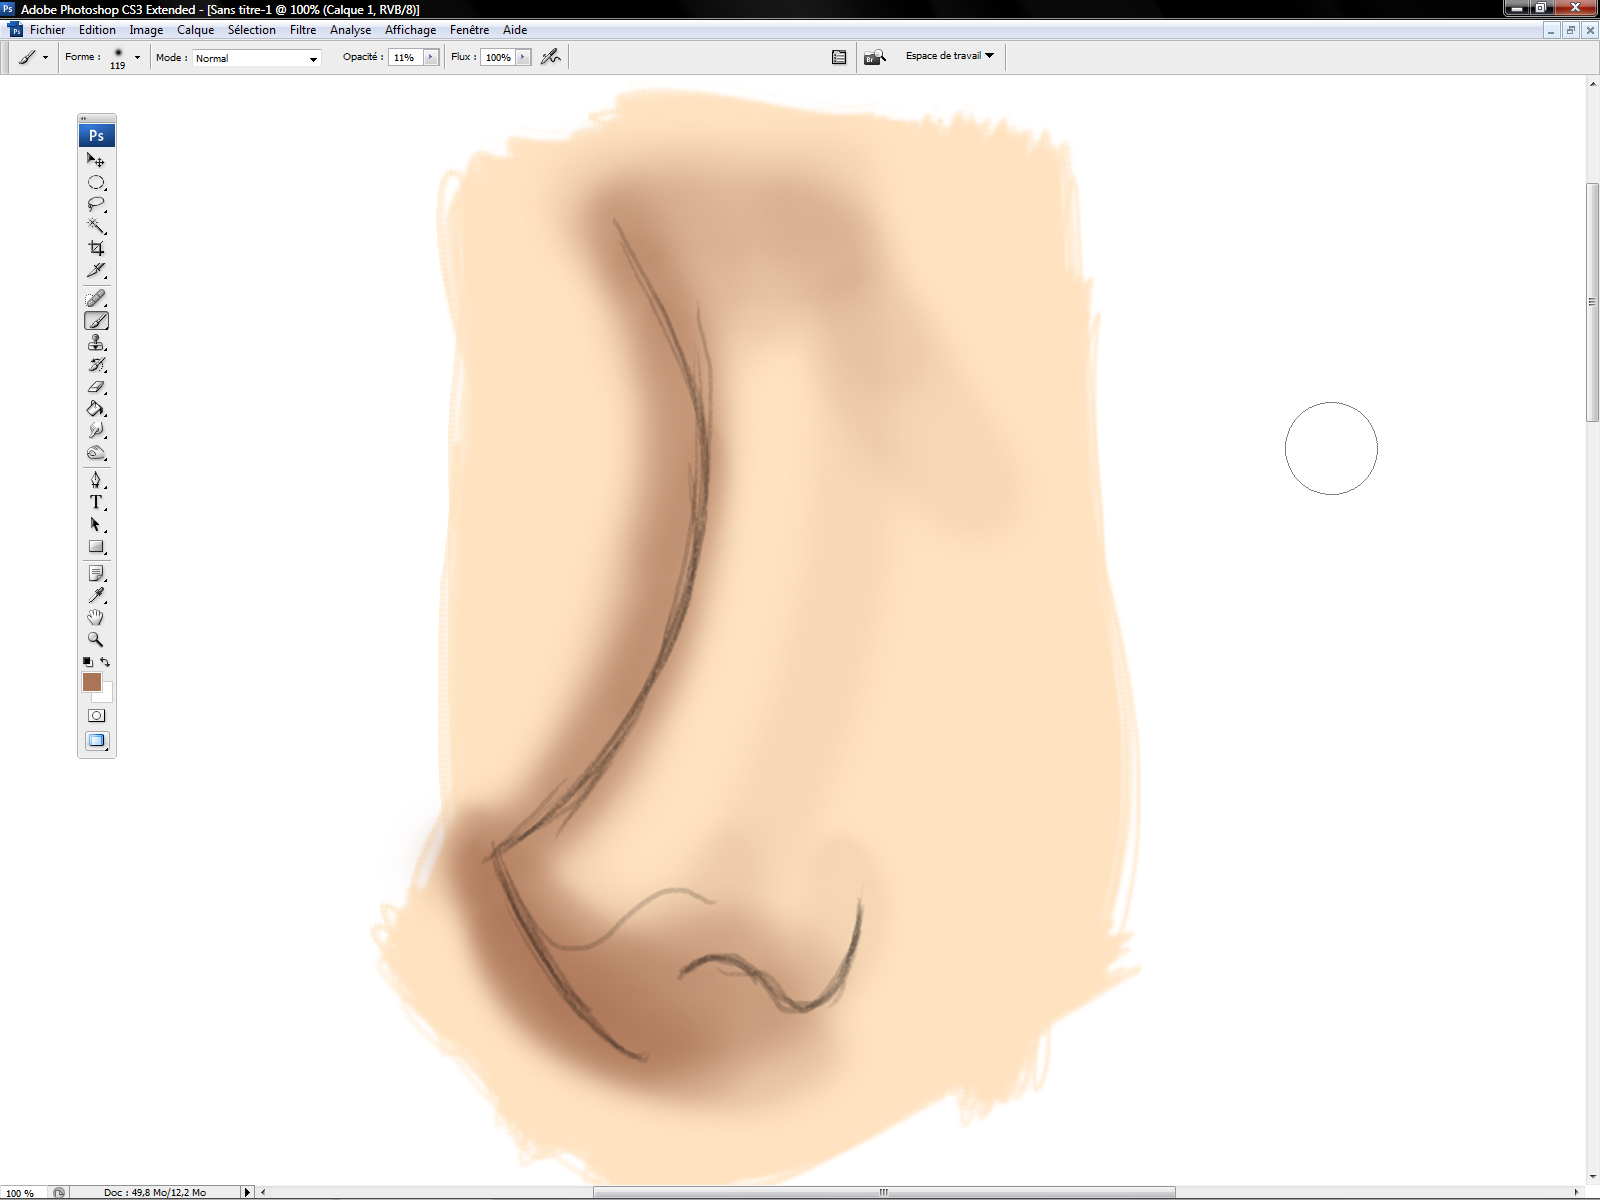This screenshot has height=1200, width=1600.
Task: Open the Fichier menu
Action: (47, 30)
